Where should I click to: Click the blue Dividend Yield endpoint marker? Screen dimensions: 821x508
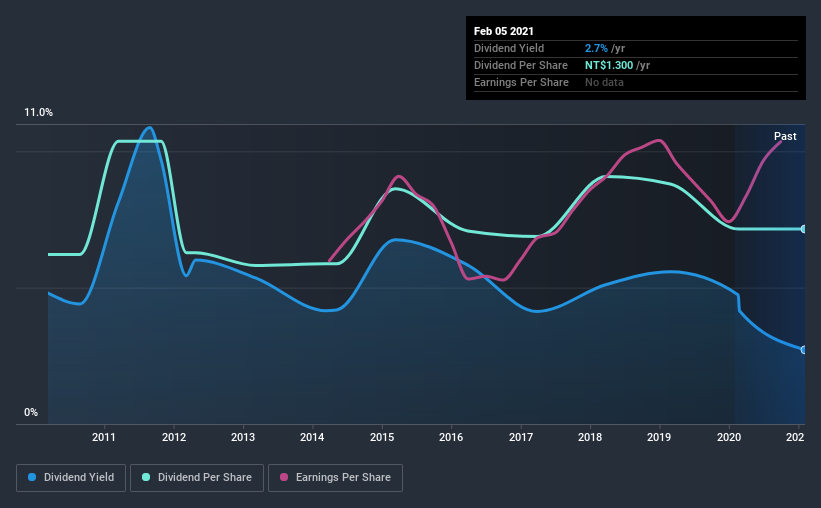803,350
